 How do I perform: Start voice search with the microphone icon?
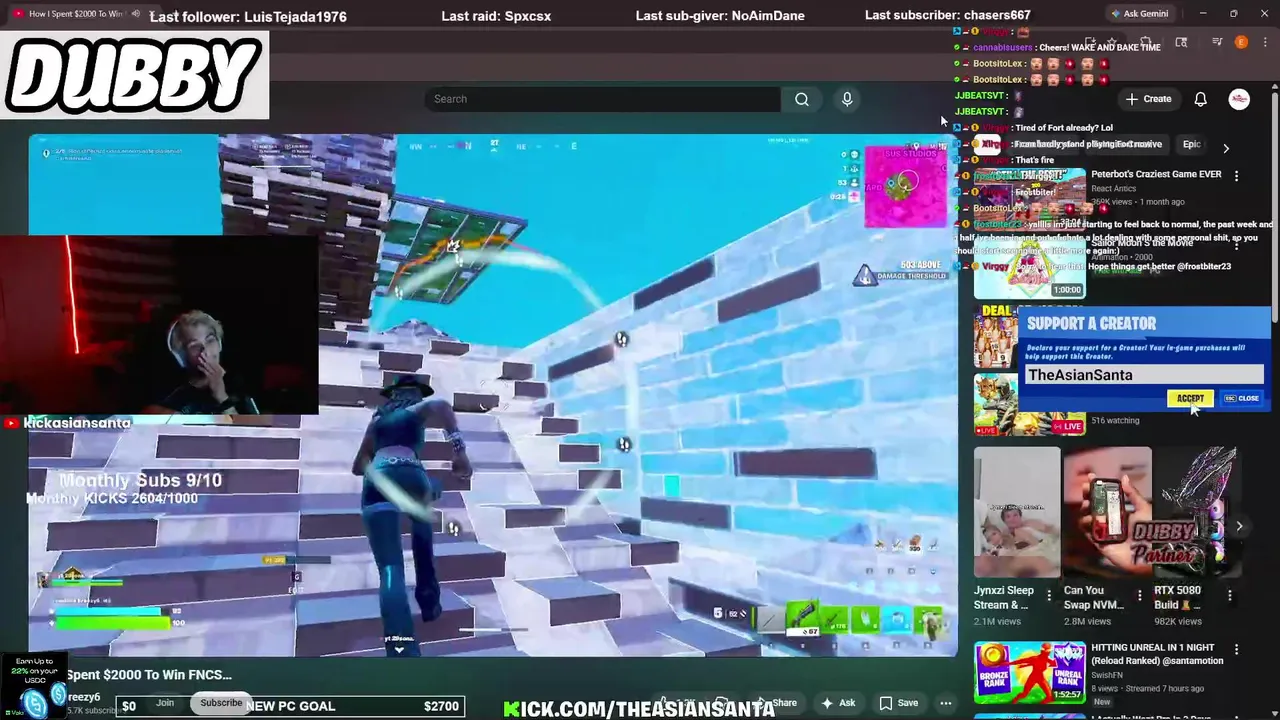click(x=847, y=99)
